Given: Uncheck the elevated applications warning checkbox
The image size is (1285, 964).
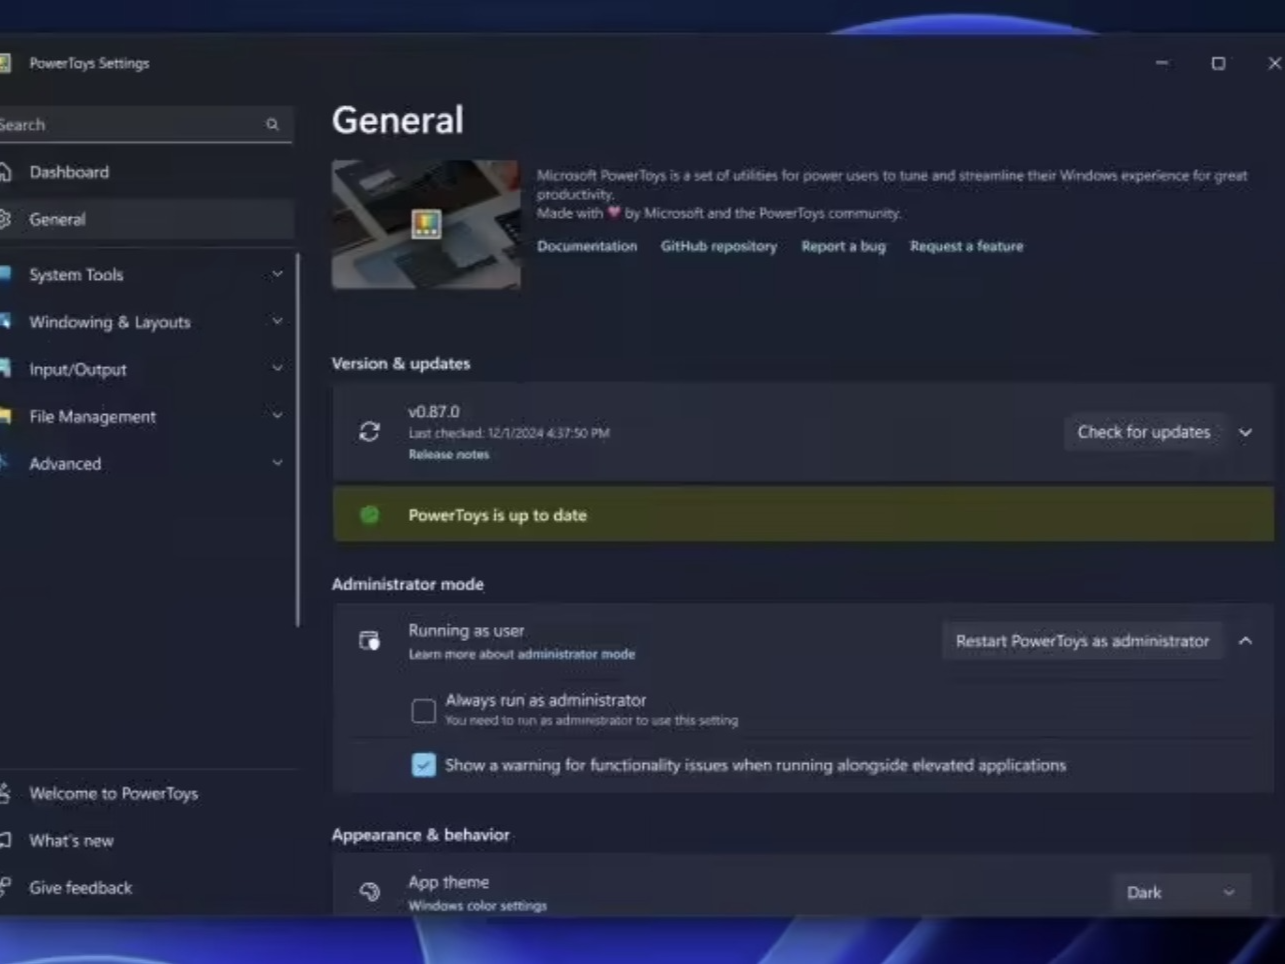Looking at the screenshot, I should click(423, 765).
